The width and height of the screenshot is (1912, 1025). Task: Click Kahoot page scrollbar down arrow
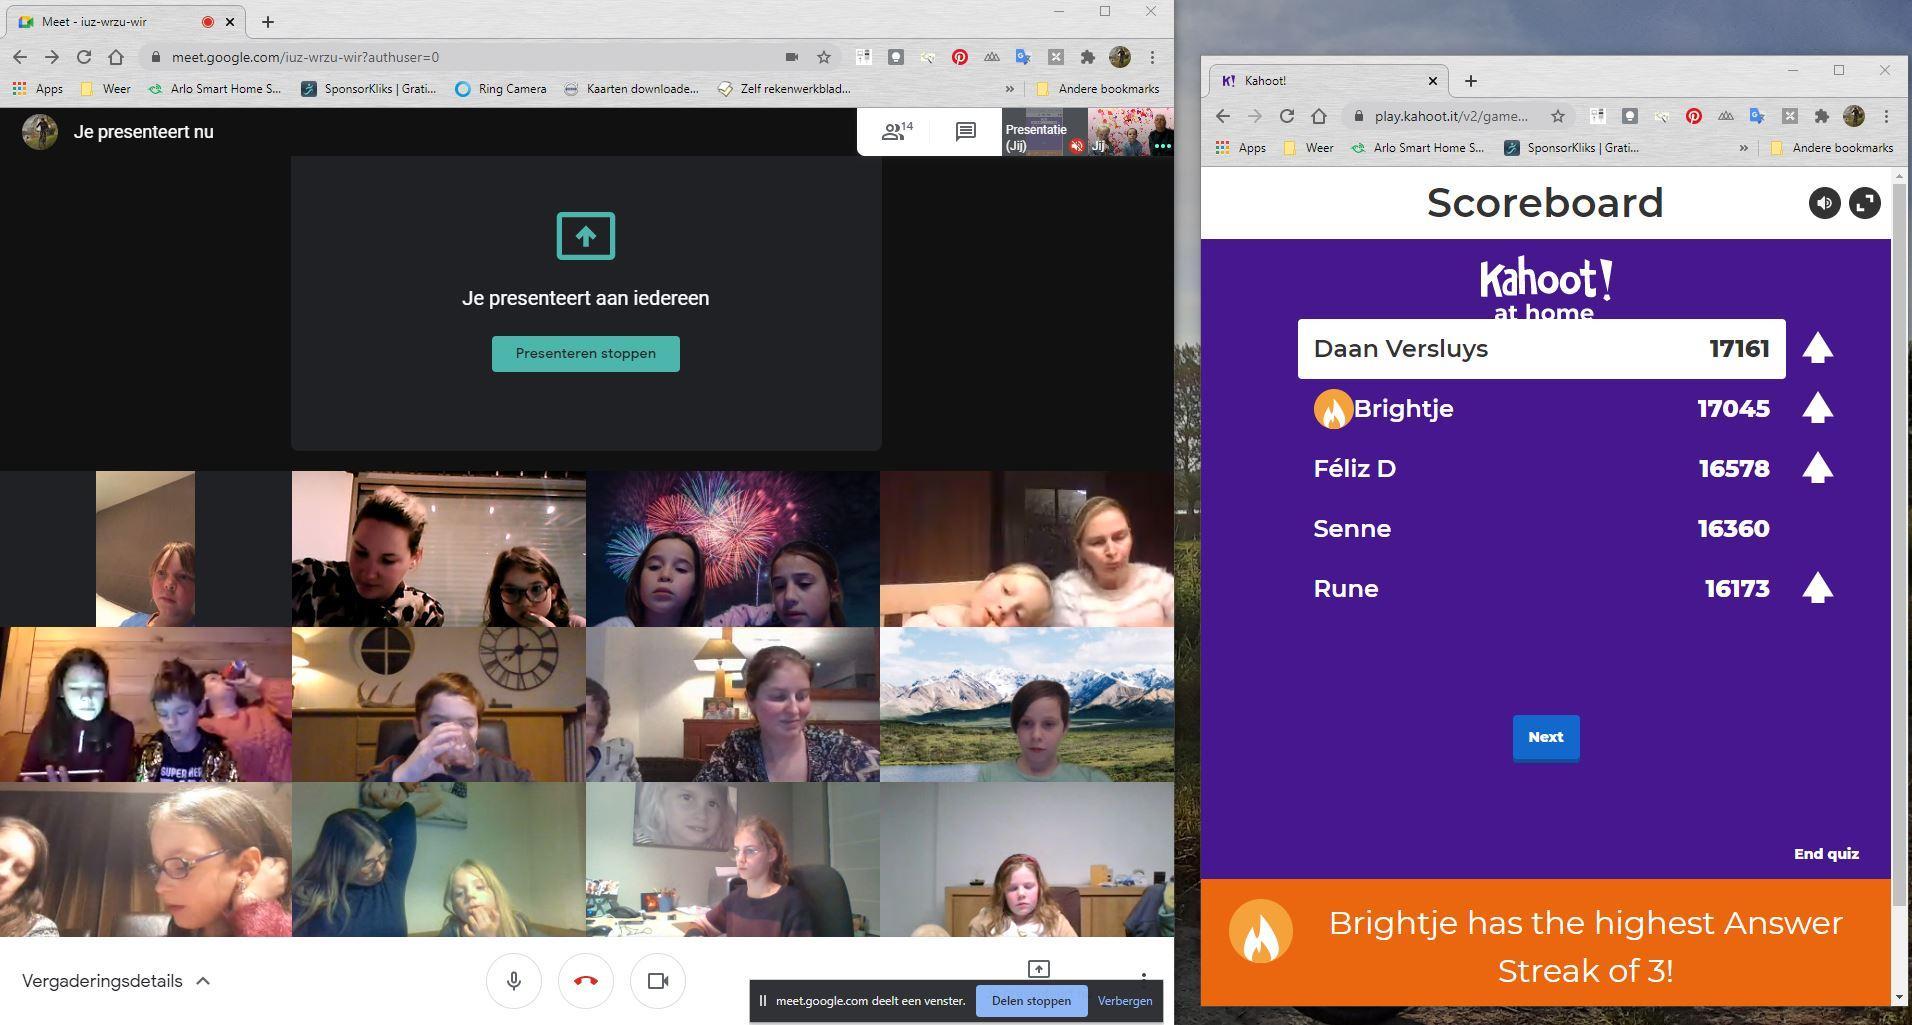pos(1902,997)
